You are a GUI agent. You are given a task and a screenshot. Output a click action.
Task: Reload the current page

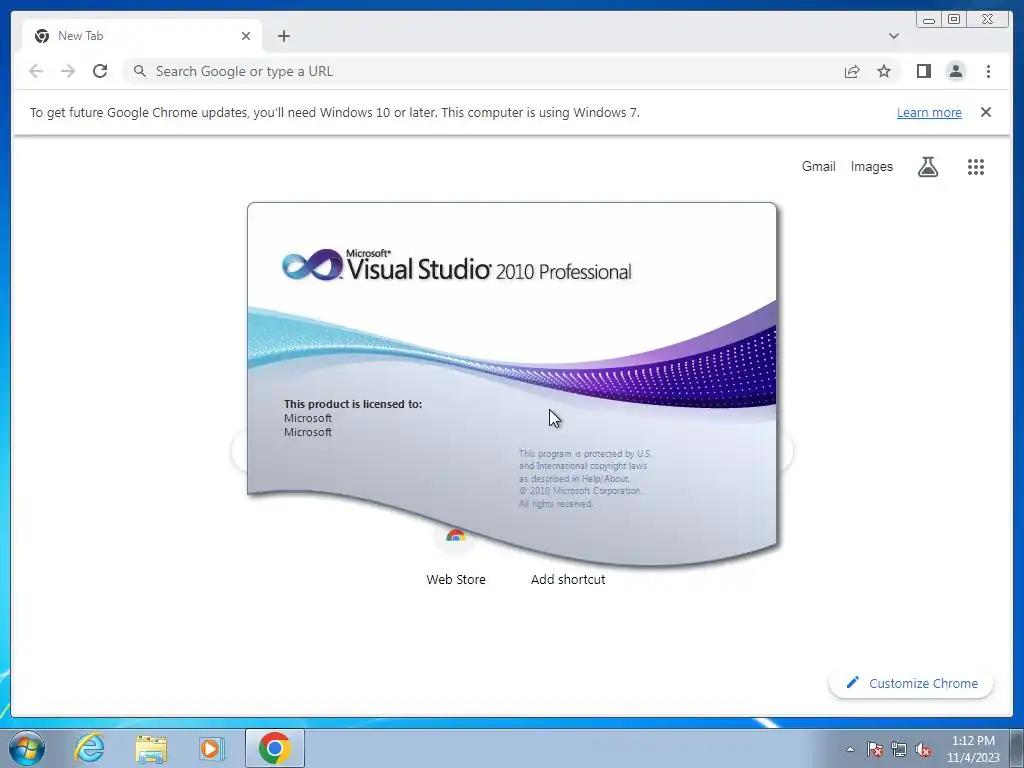point(100,71)
